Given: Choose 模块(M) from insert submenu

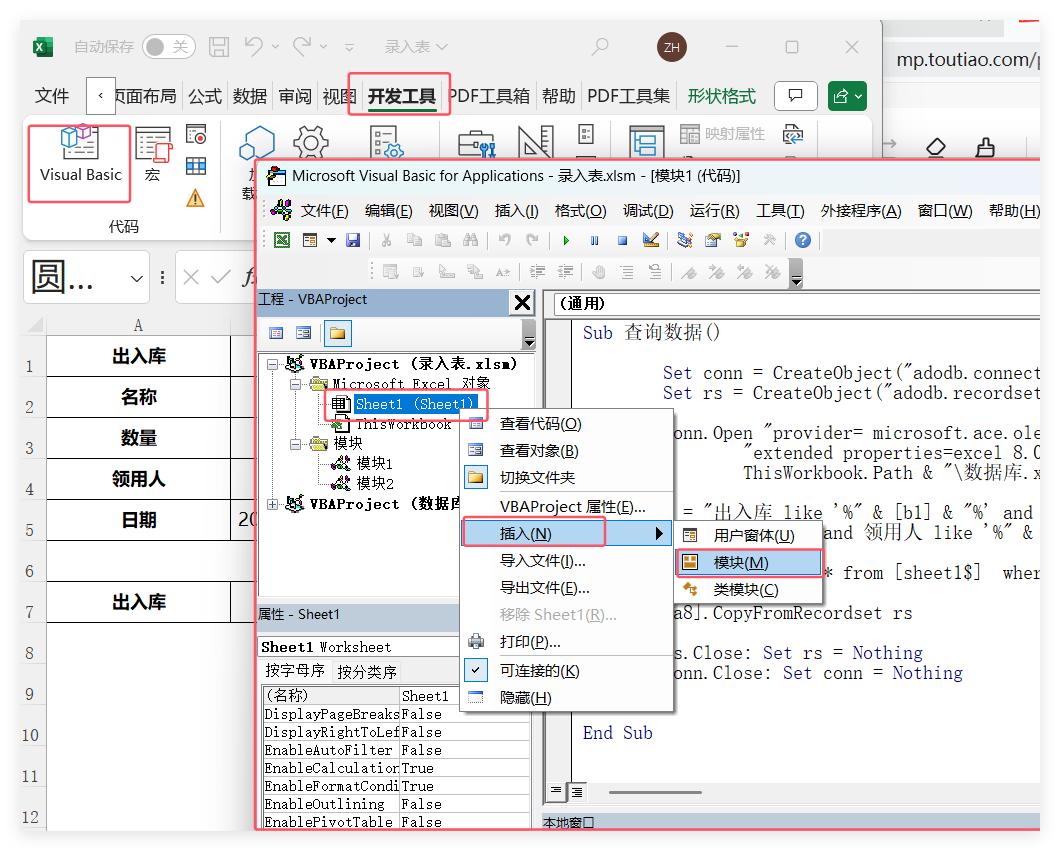Looking at the screenshot, I should 749,563.
